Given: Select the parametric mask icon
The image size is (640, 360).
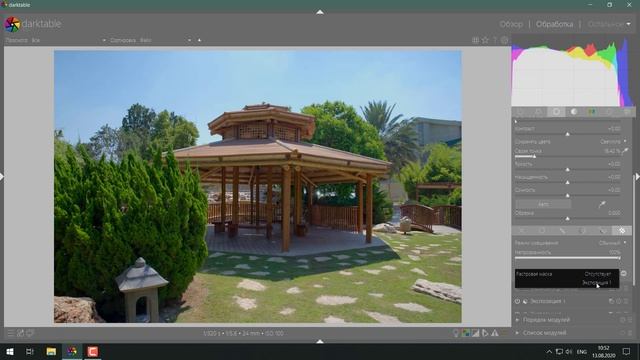Looking at the screenshot, I should point(582,231).
